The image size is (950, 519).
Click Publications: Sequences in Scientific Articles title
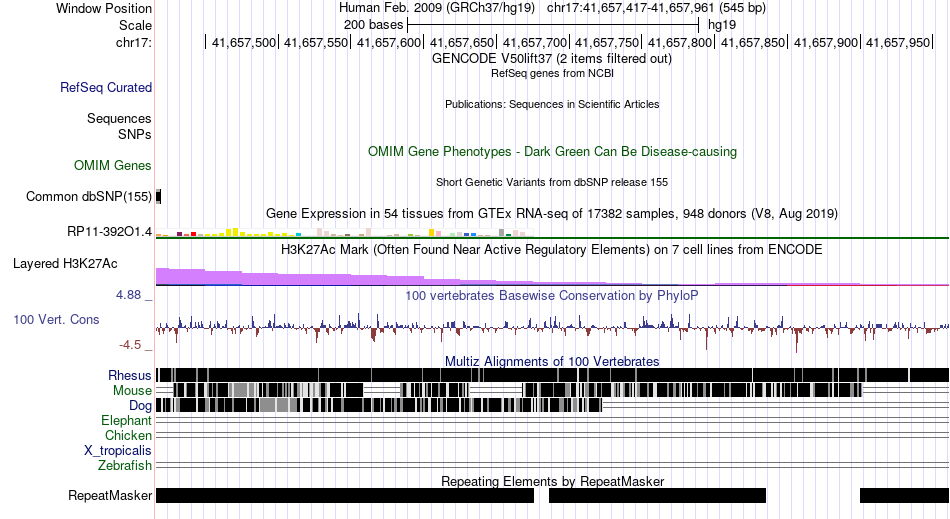[x=552, y=104]
